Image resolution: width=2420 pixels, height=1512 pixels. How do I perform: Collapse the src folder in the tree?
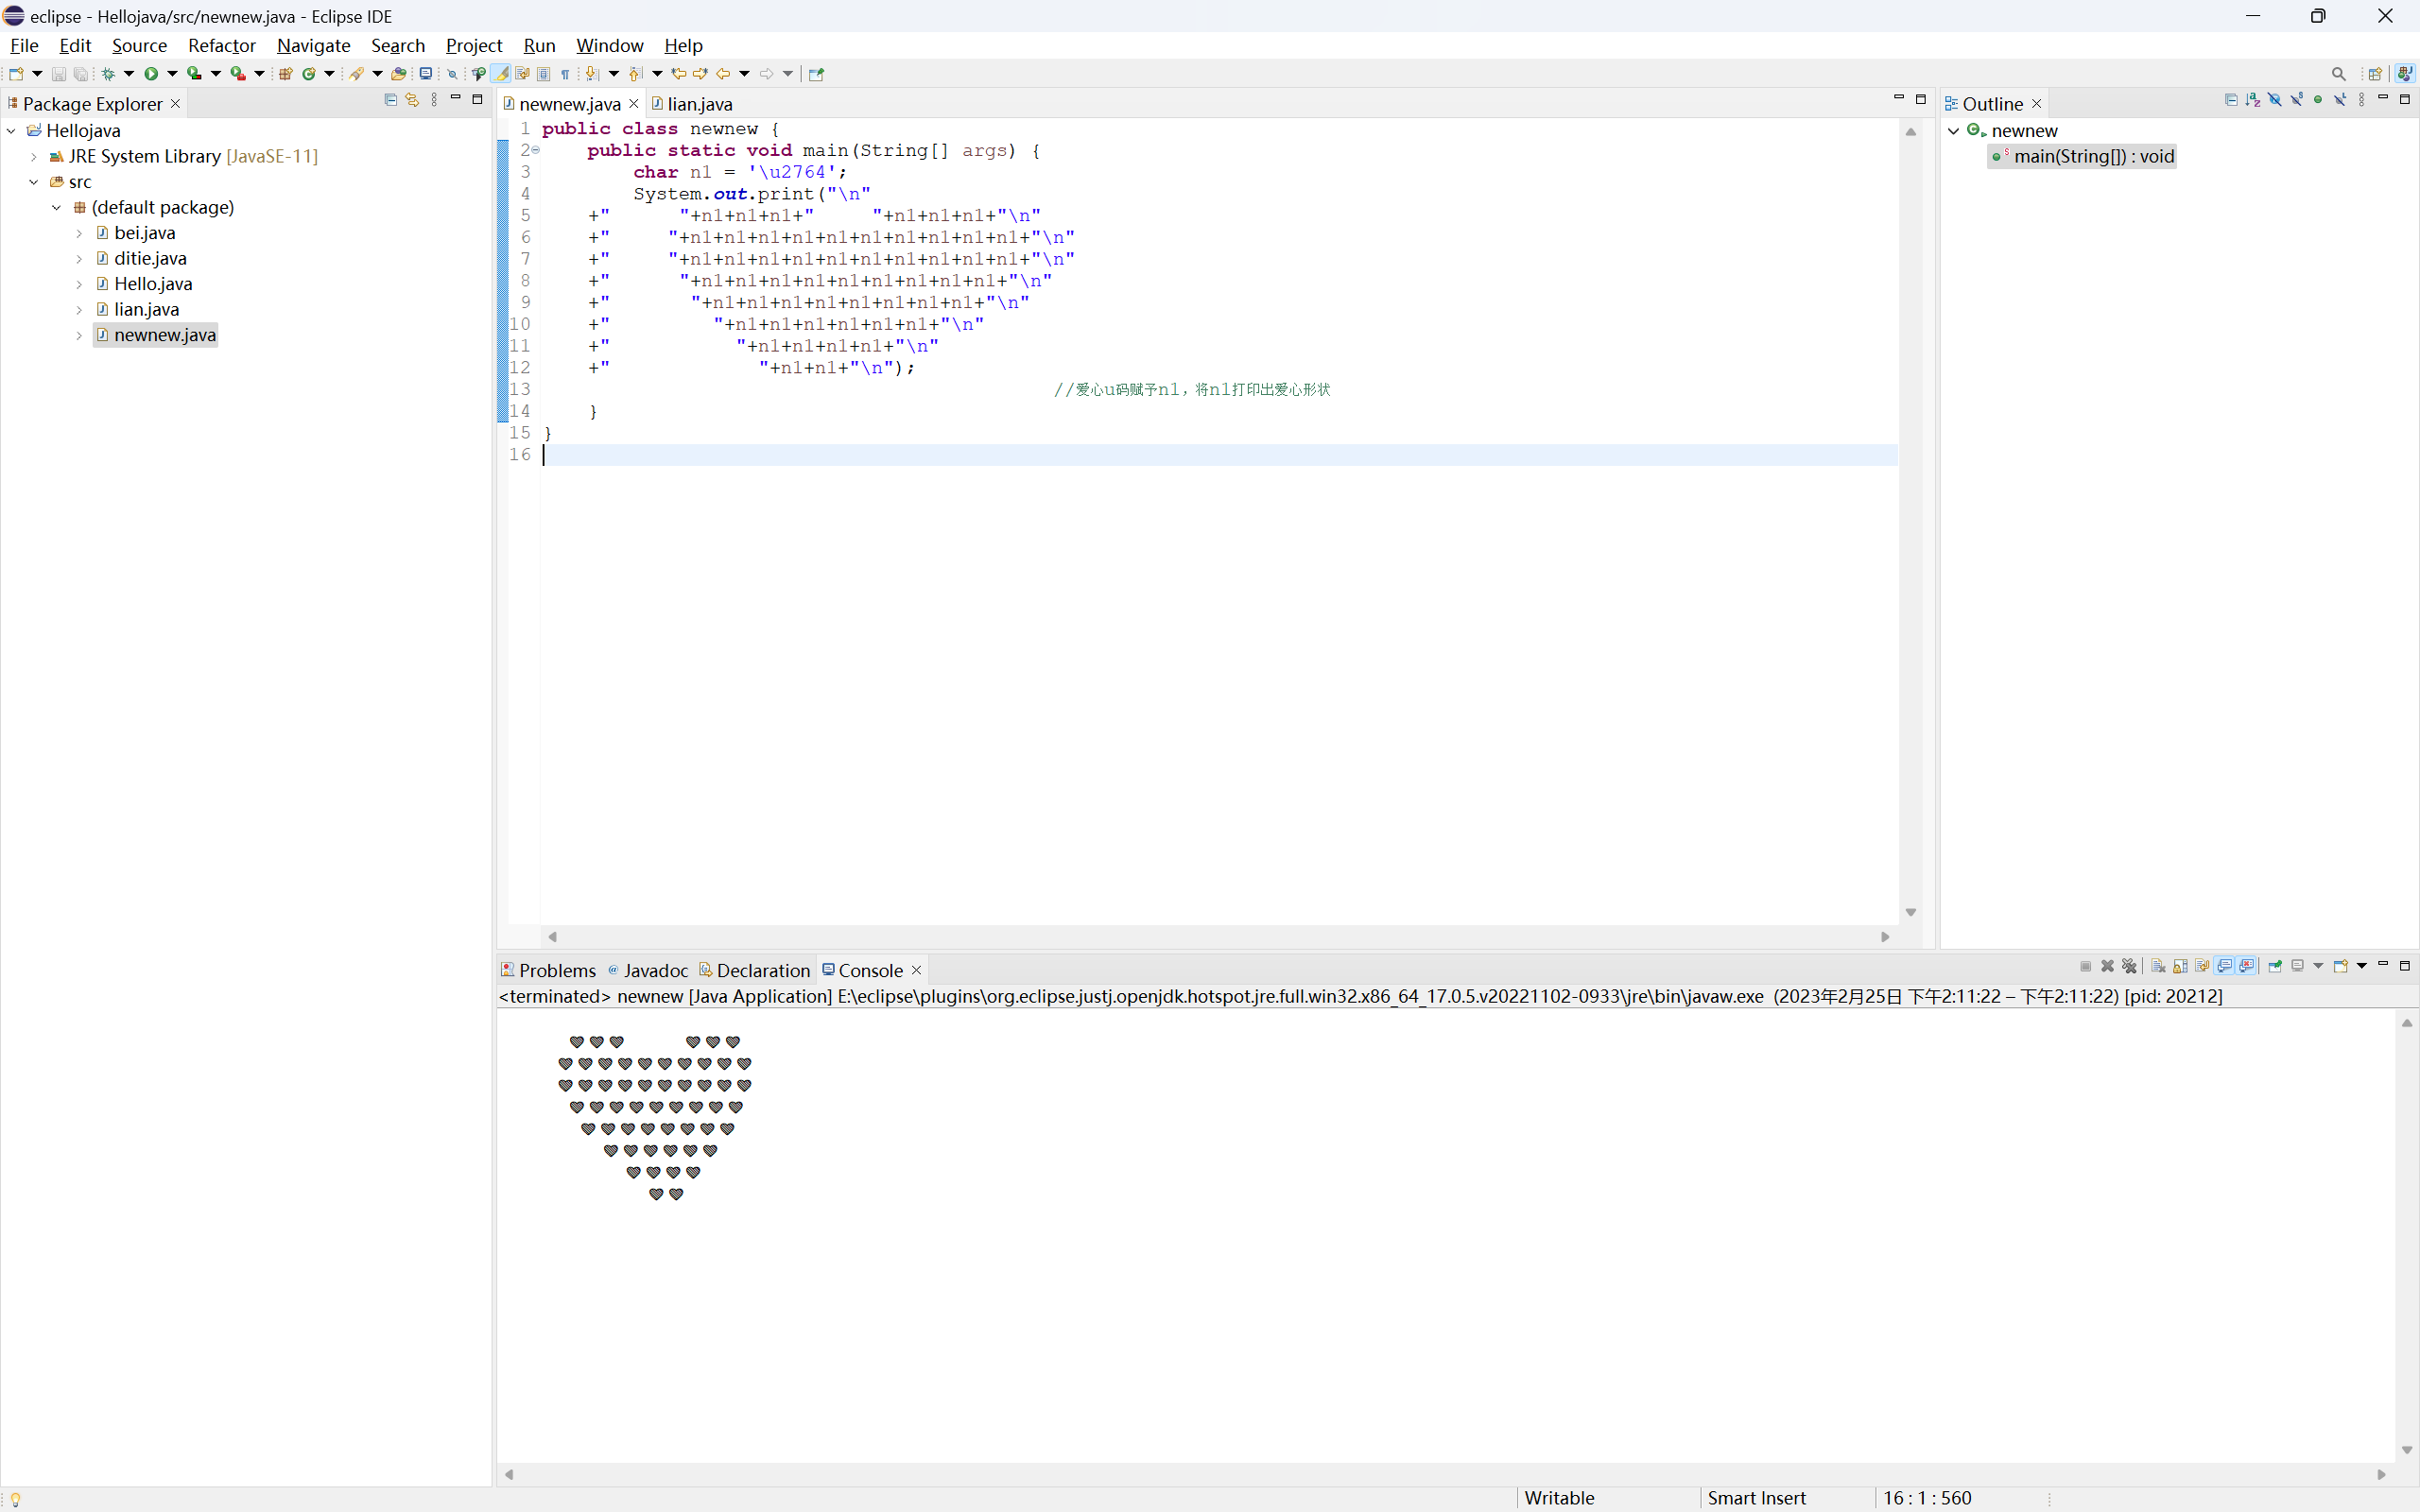[x=34, y=182]
